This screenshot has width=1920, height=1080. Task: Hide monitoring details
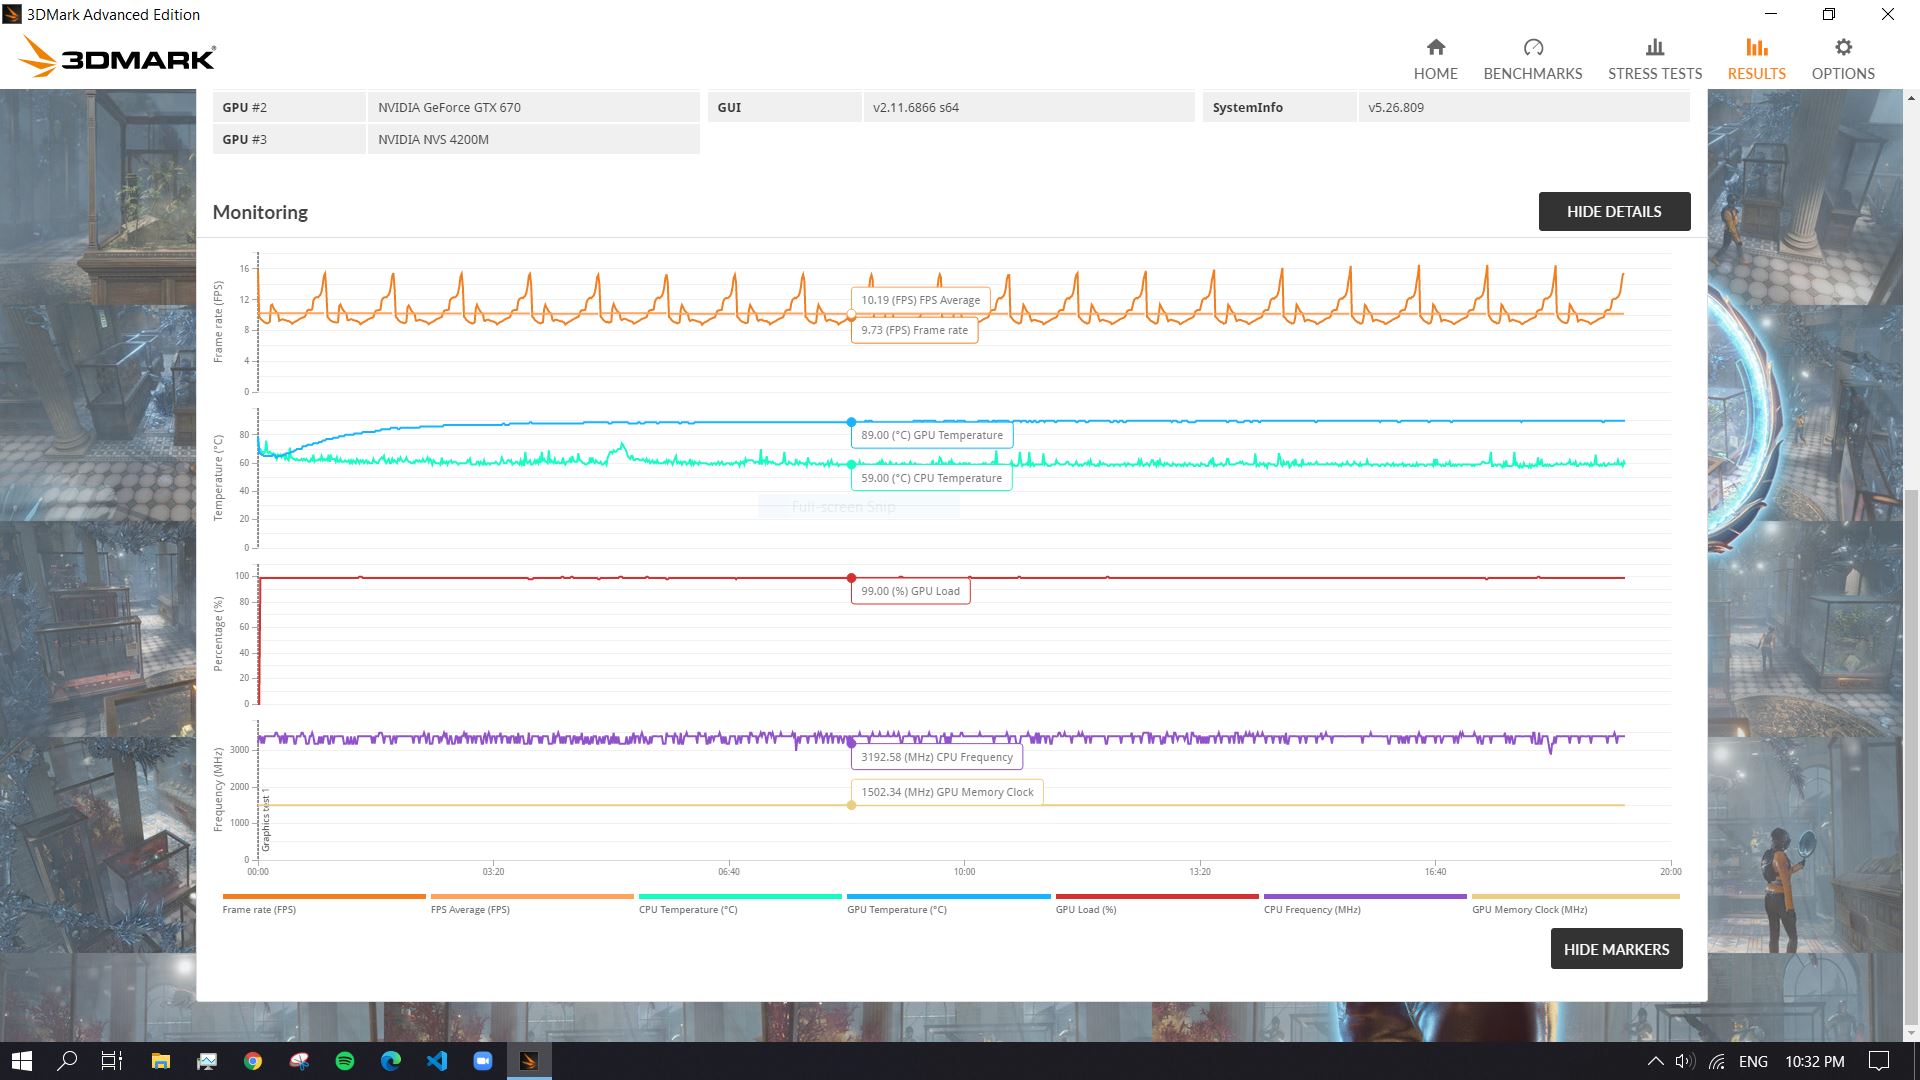pyautogui.click(x=1613, y=211)
